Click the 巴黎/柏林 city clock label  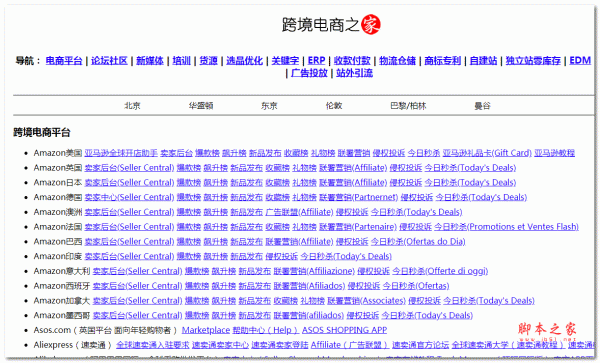tap(408, 106)
